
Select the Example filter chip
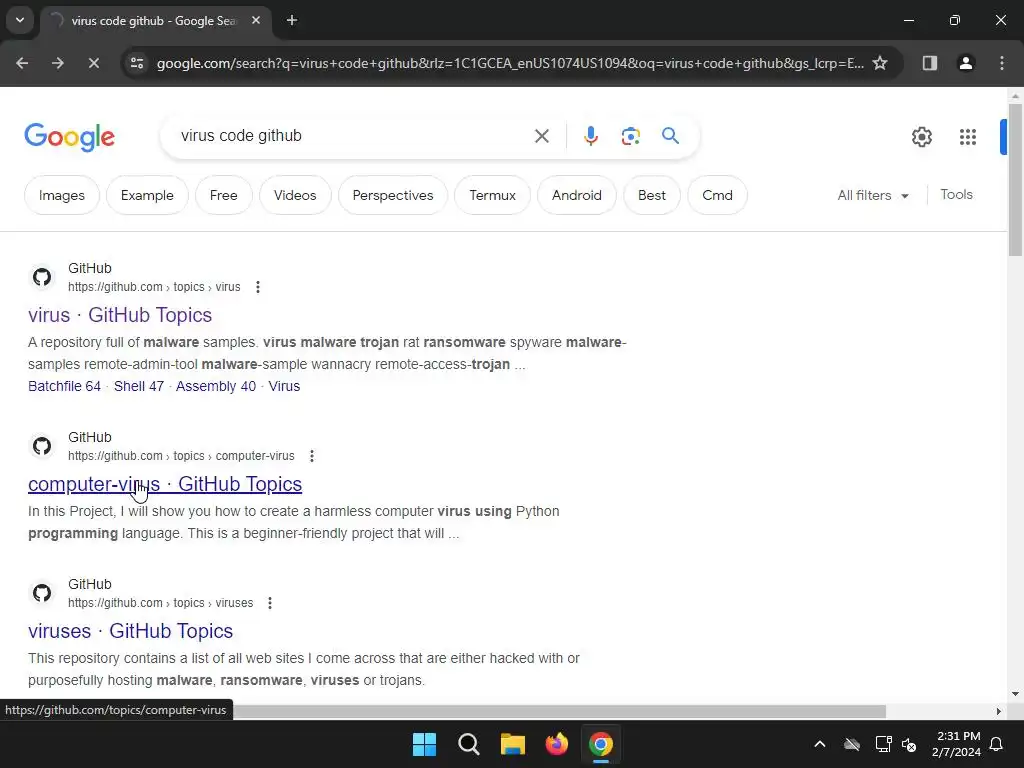pos(147,195)
